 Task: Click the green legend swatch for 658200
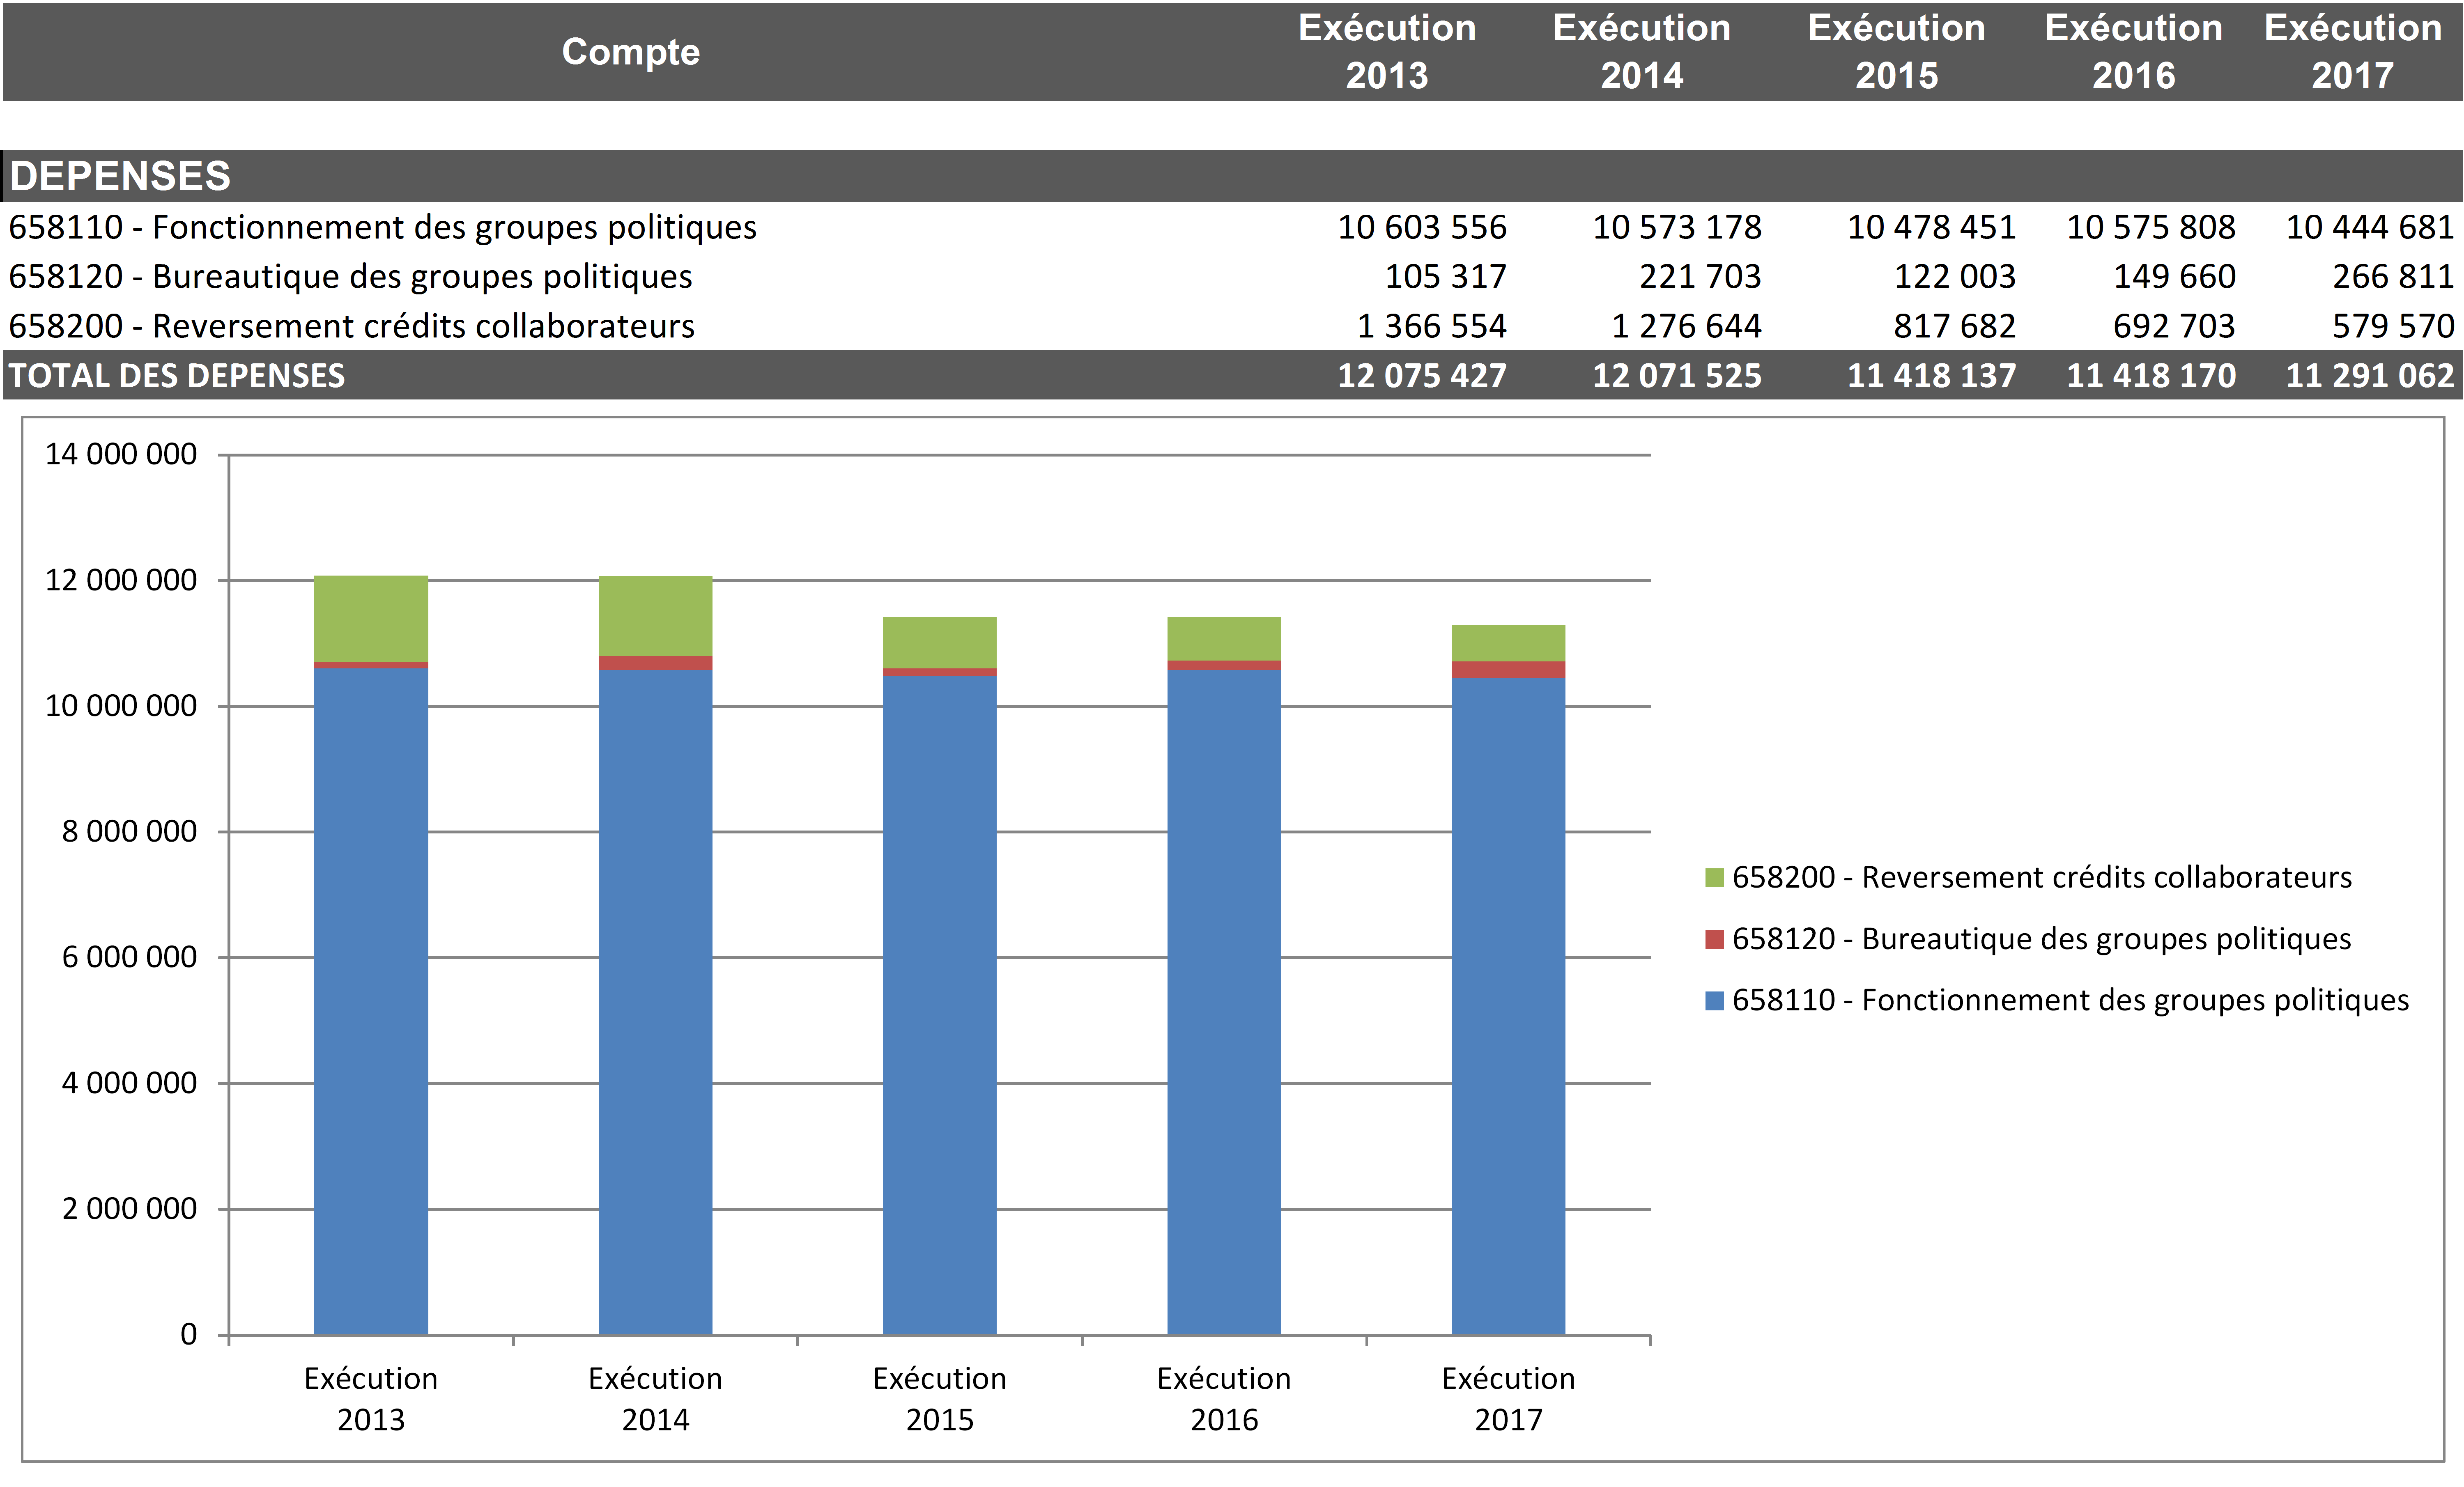tap(1714, 878)
